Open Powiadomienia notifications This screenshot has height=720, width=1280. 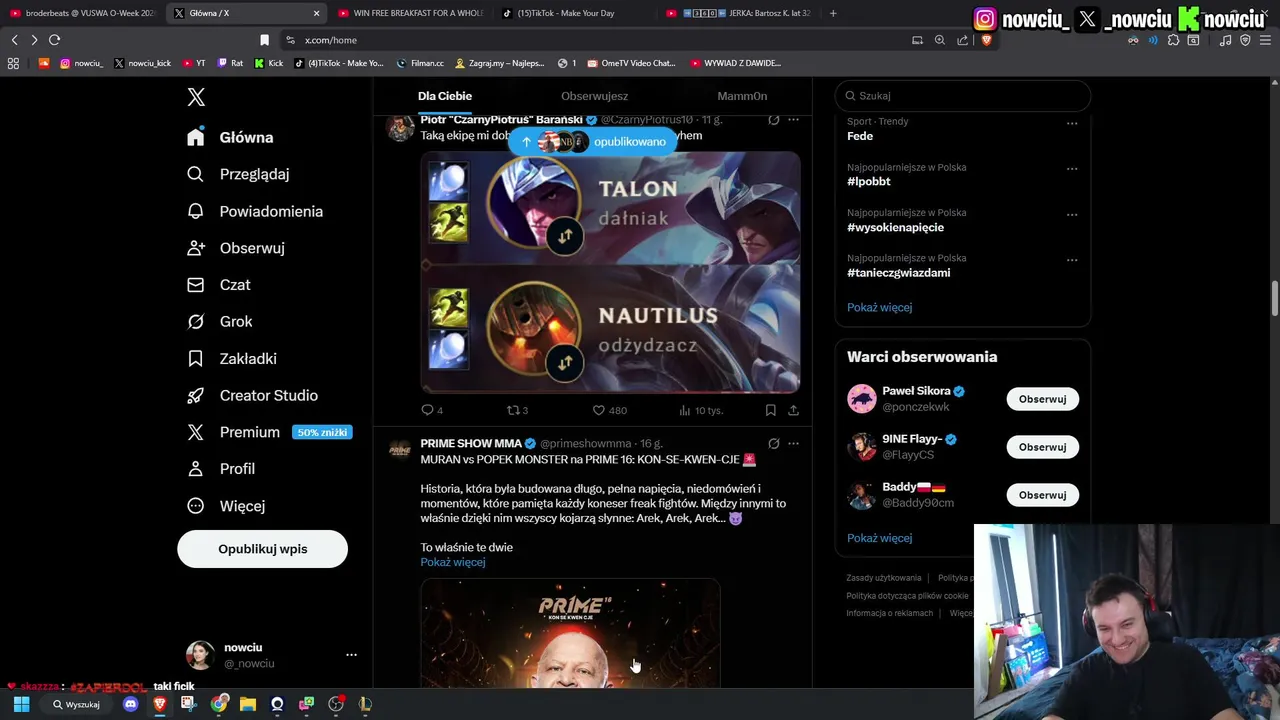click(256, 211)
